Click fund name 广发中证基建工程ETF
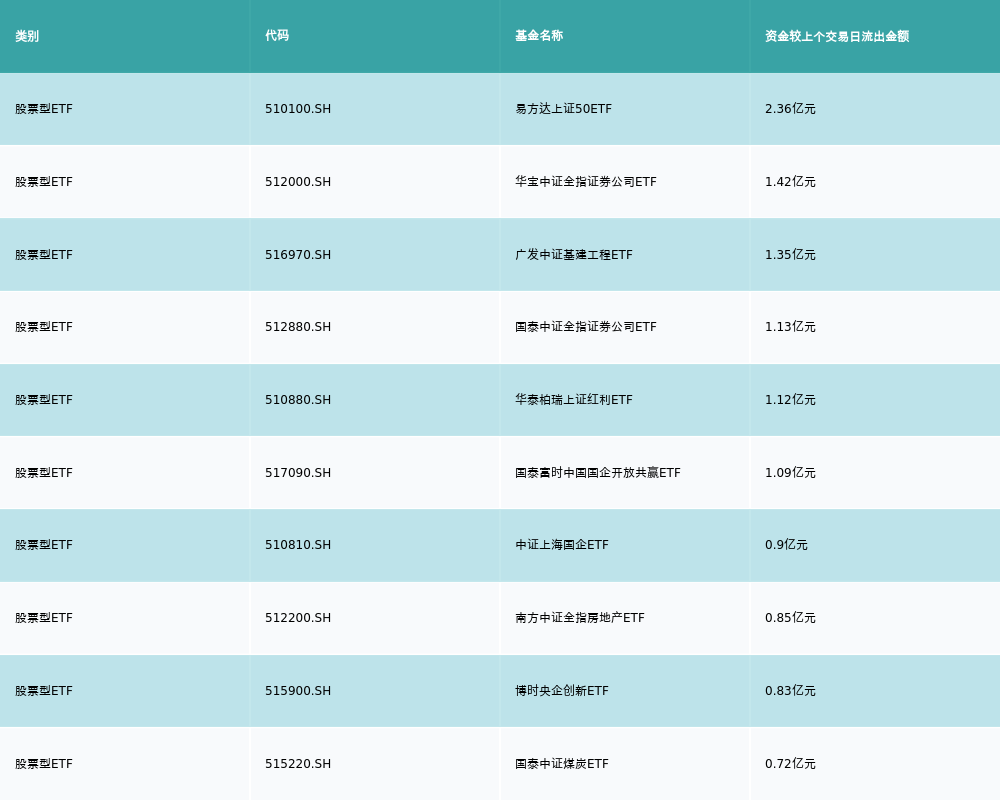 tap(574, 255)
